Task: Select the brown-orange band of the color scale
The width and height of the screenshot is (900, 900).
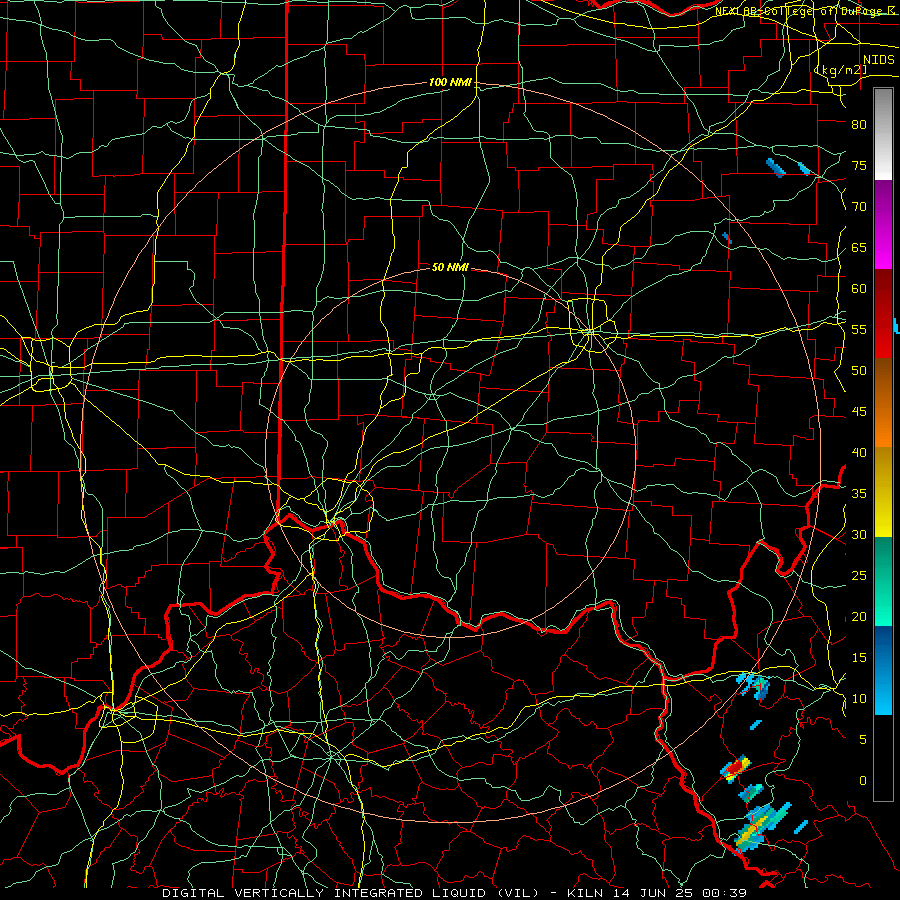Action: coord(883,403)
